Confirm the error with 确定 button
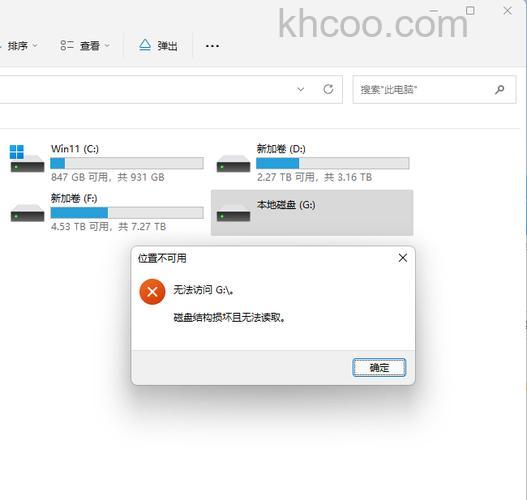527x500 pixels. tap(379, 368)
